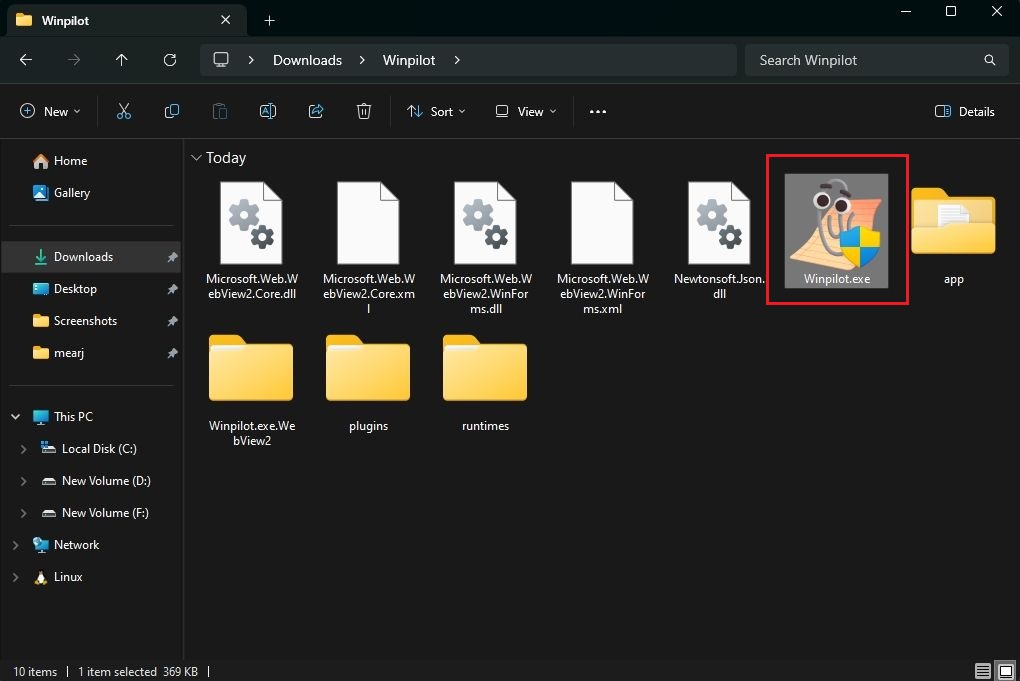Viewport: 1020px width, 681px height.
Task: Select Microsoft.Web.WebView2.WinForms.xml file
Action: click(x=603, y=248)
